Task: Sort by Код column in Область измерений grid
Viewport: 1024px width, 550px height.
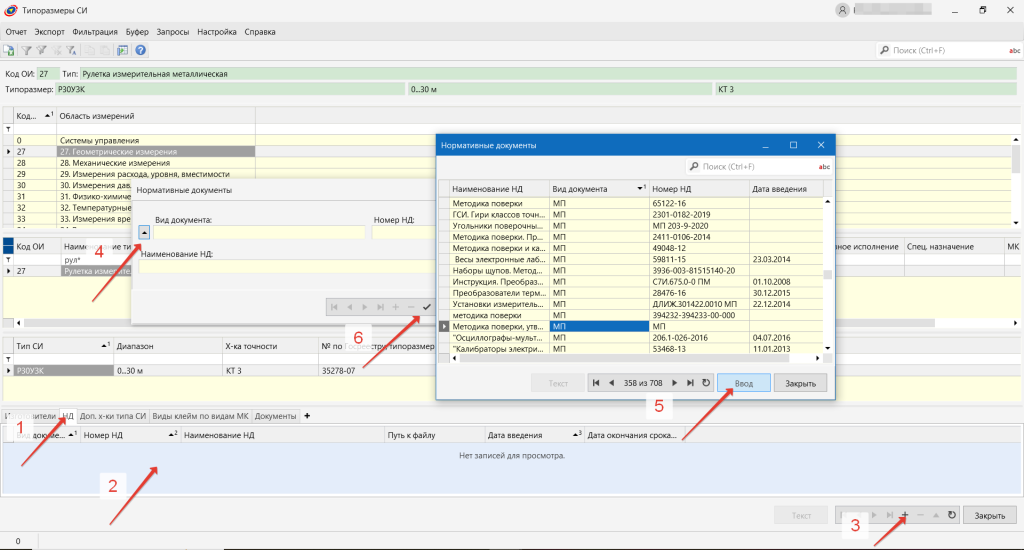Action: pos(35,116)
